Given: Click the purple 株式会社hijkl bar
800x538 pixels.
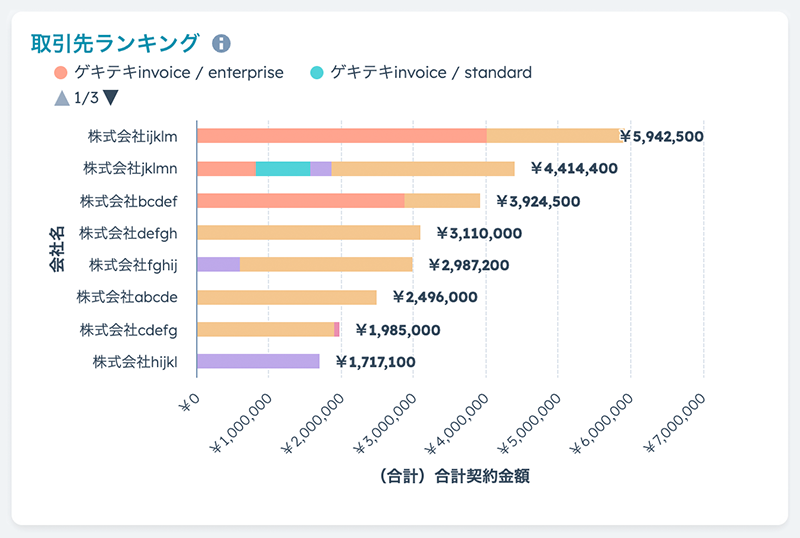Looking at the screenshot, I should (x=258, y=361).
